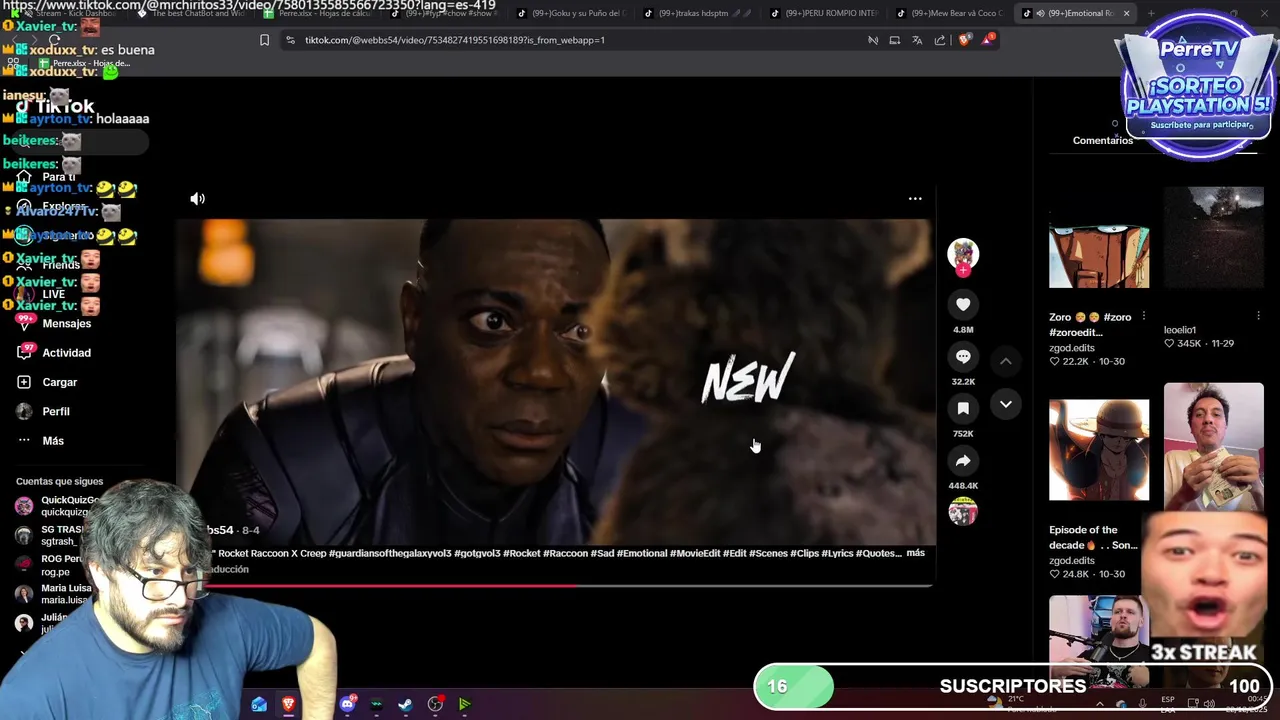Open Brave browser from the taskbar
The height and width of the screenshot is (720, 1280).
288,705
